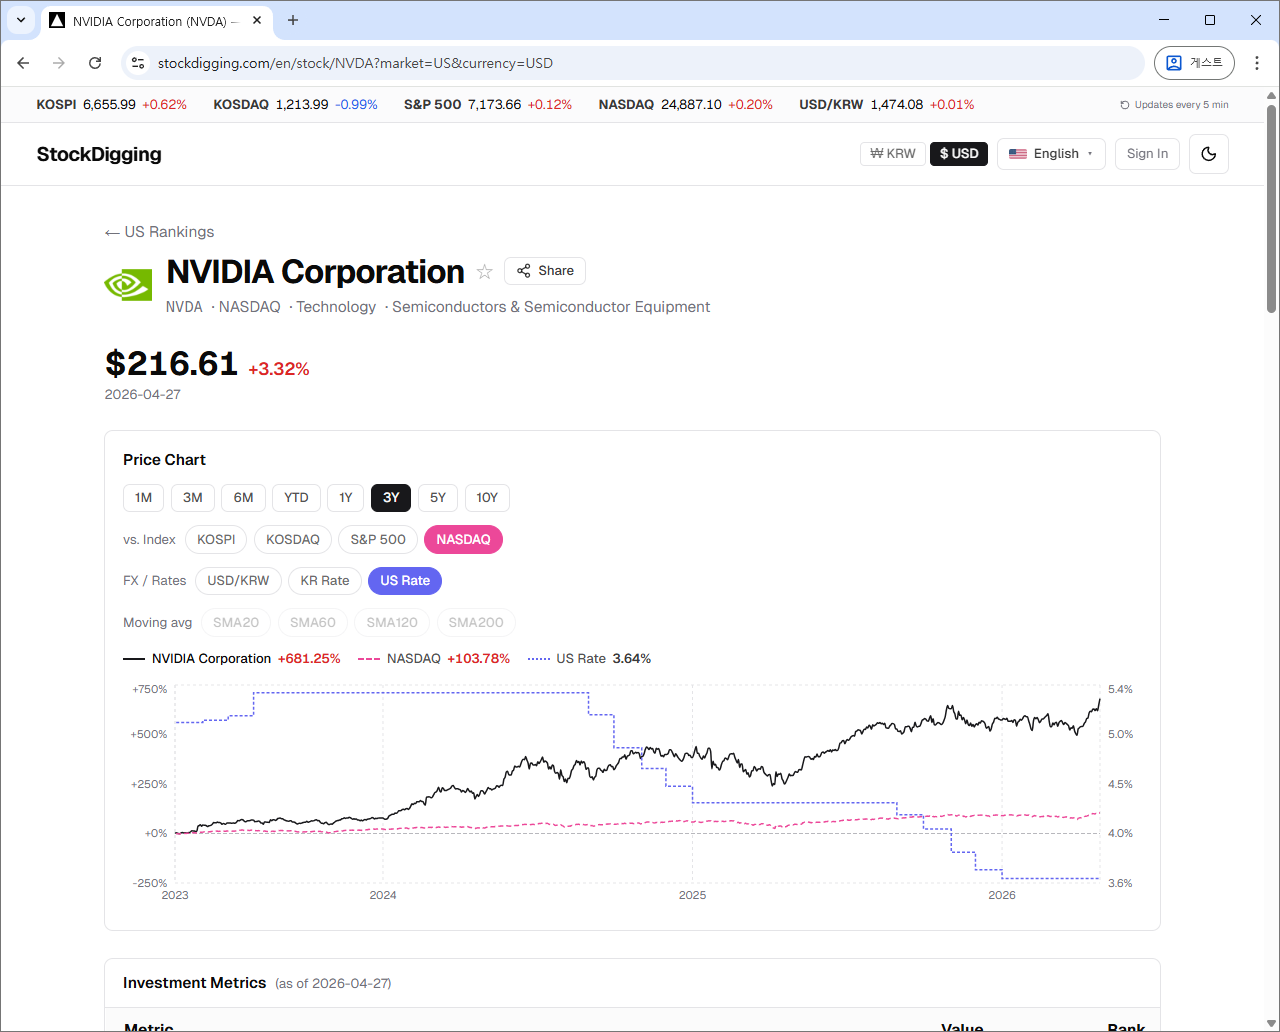Go back to US Rankings
The width and height of the screenshot is (1280, 1032).
click(x=160, y=232)
